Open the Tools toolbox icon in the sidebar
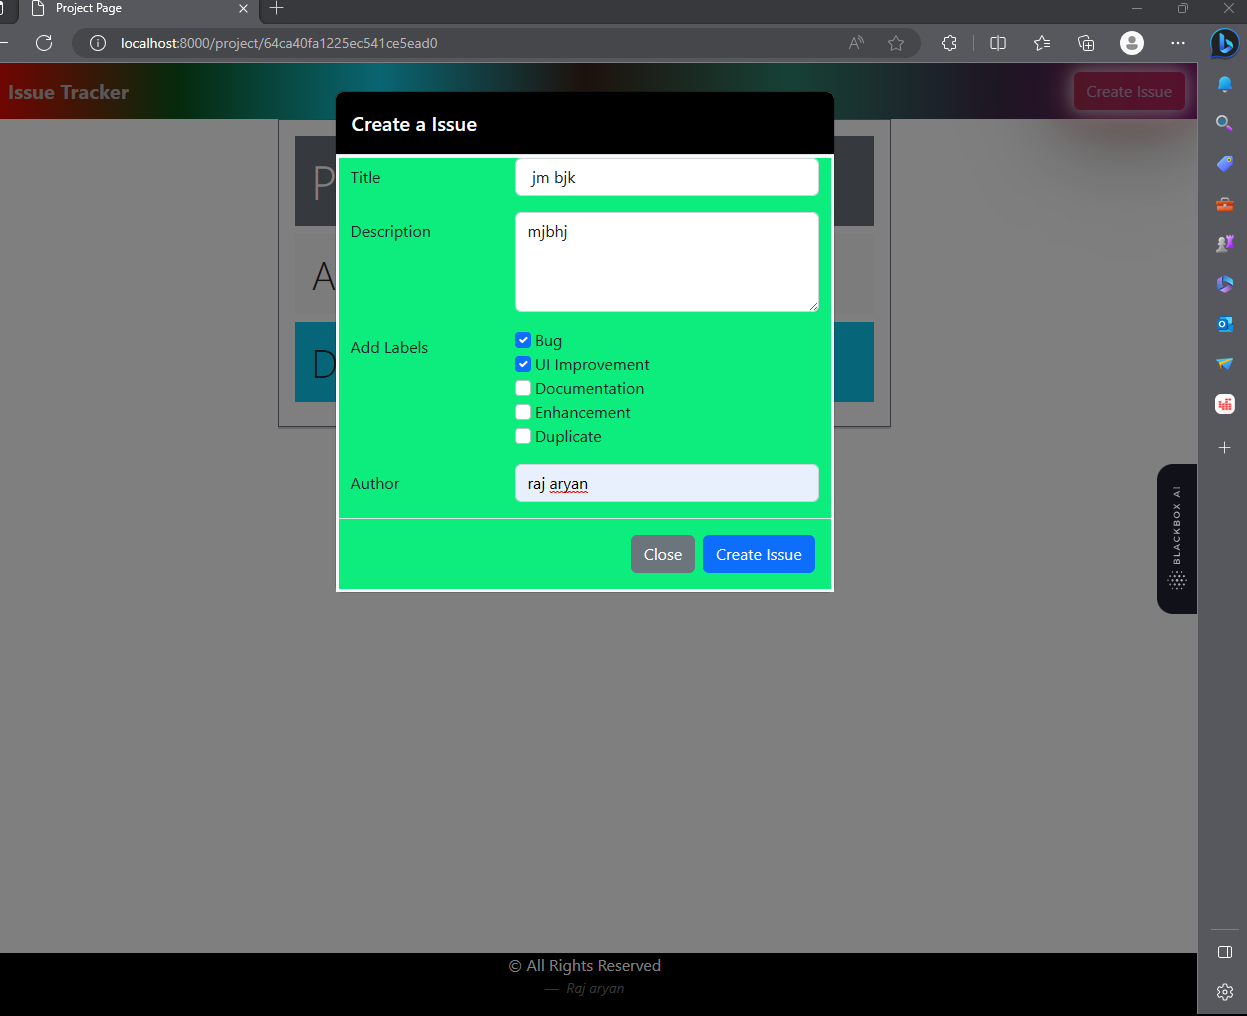This screenshot has height=1016, width=1247. coord(1224,203)
